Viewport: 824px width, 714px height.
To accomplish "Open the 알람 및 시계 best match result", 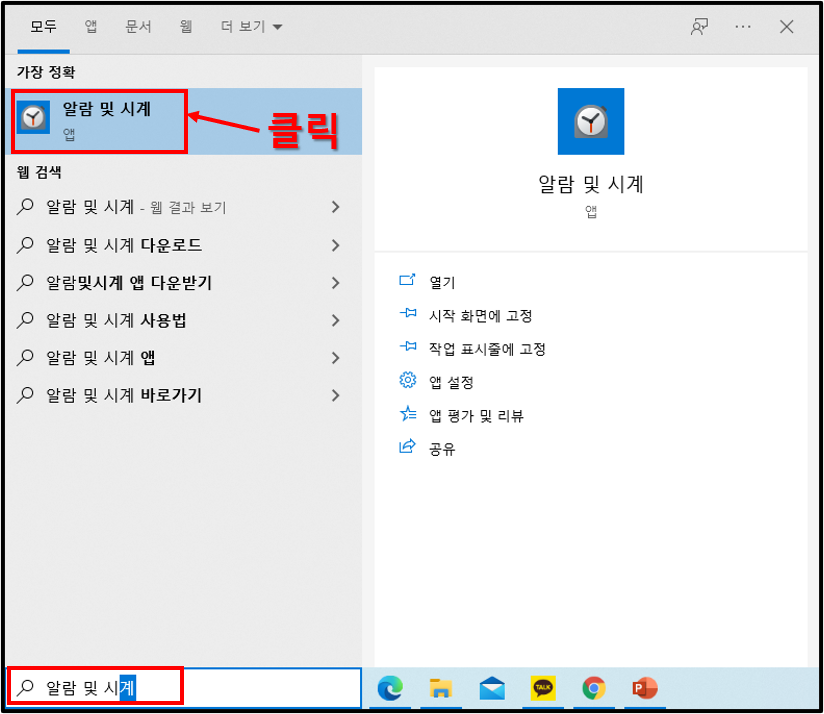I will click(x=184, y=121).
